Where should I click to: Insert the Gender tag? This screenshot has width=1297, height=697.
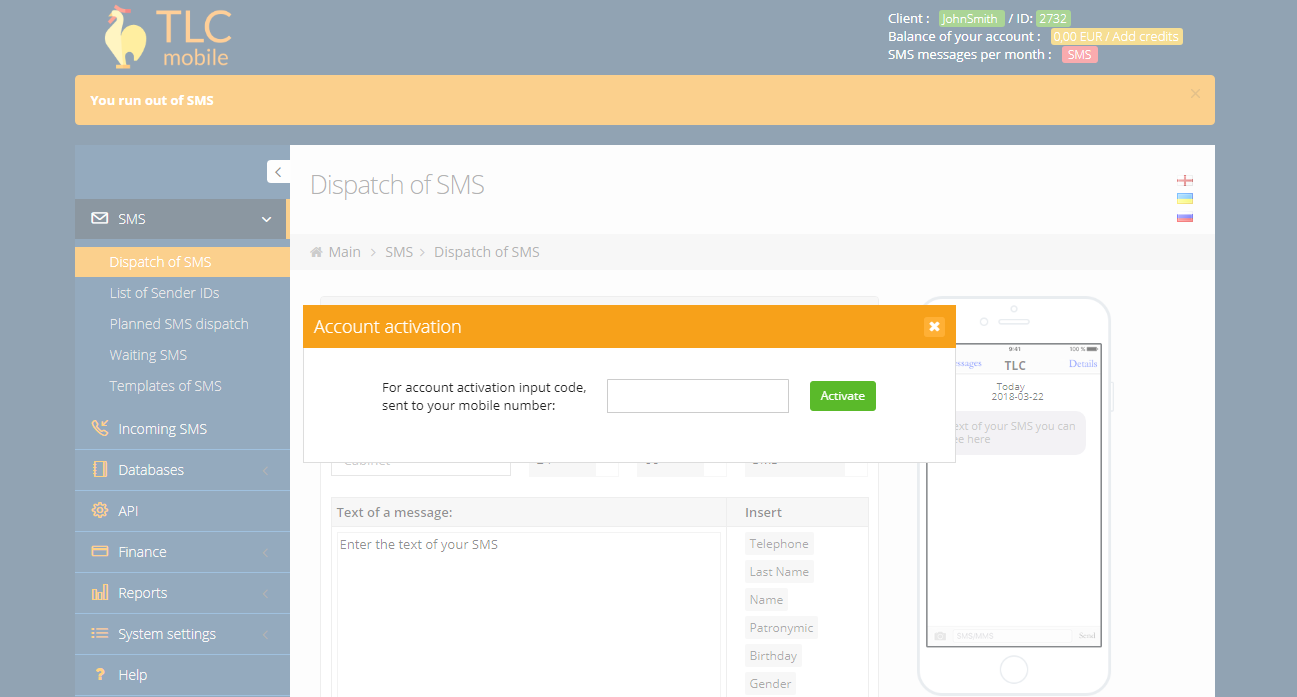point(770,684)
